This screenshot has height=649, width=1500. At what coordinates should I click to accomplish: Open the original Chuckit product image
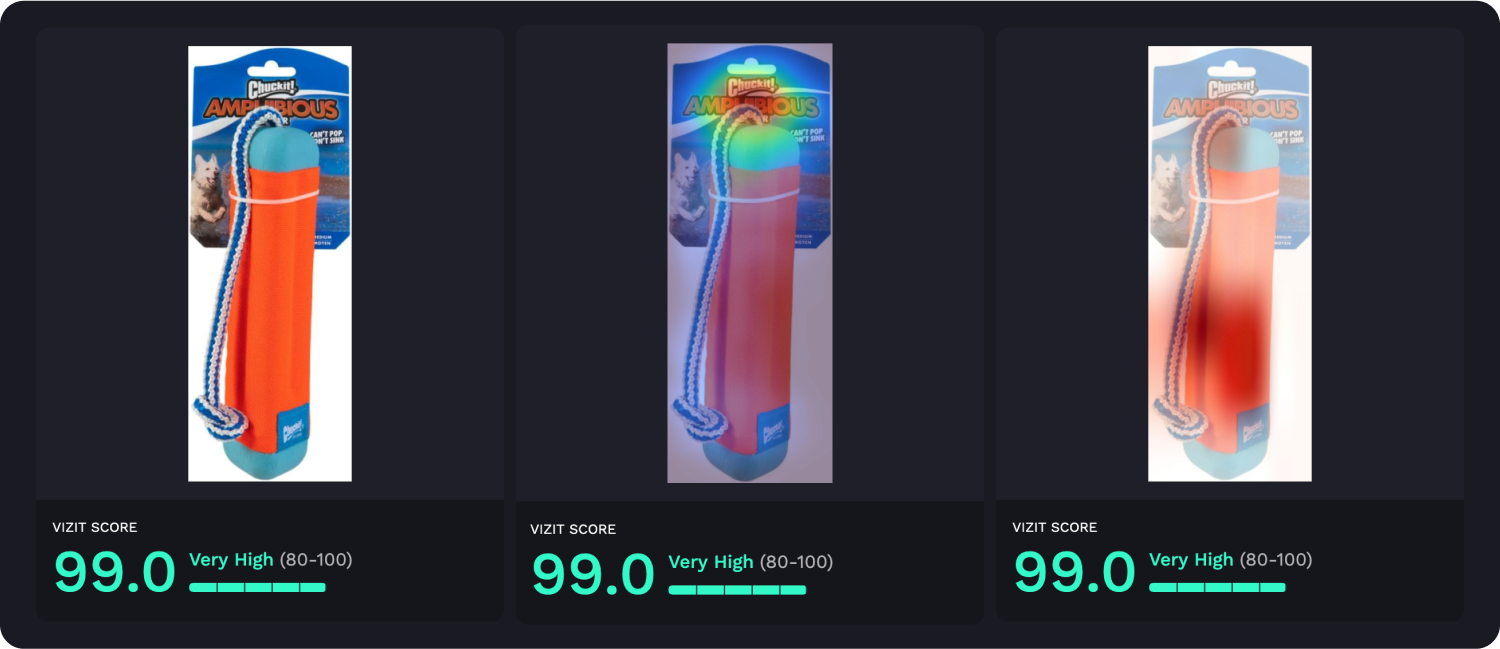[270, 264]
